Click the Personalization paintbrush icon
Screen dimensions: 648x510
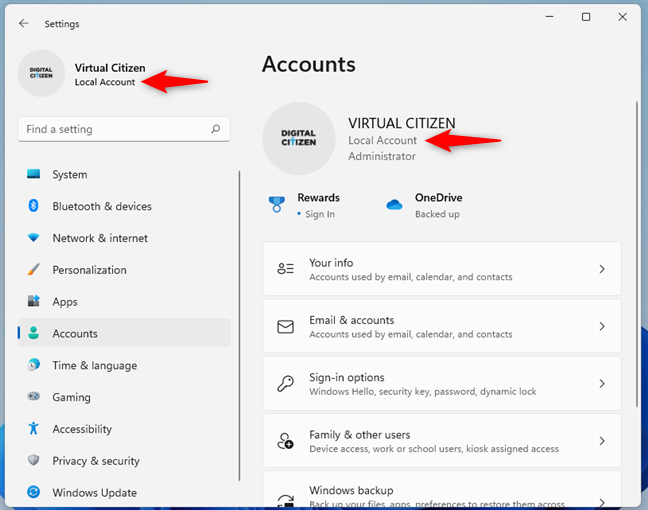33,269
